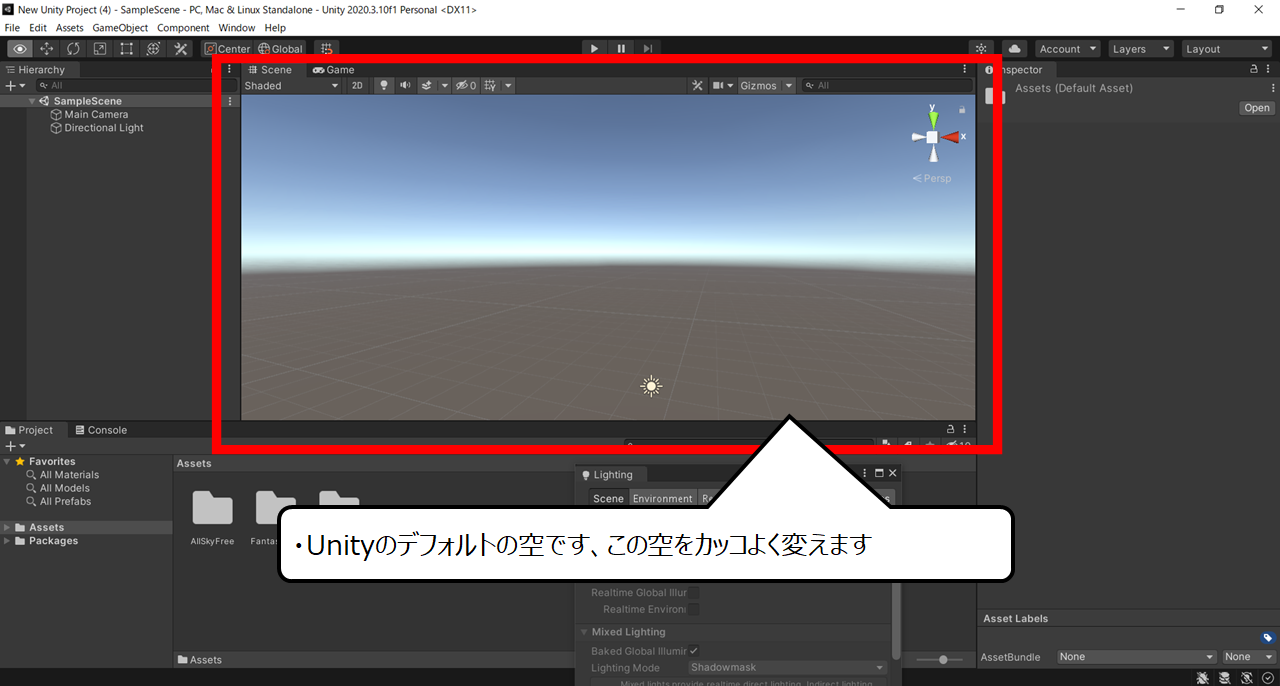Click the Pause button

(x=621, y=49)
